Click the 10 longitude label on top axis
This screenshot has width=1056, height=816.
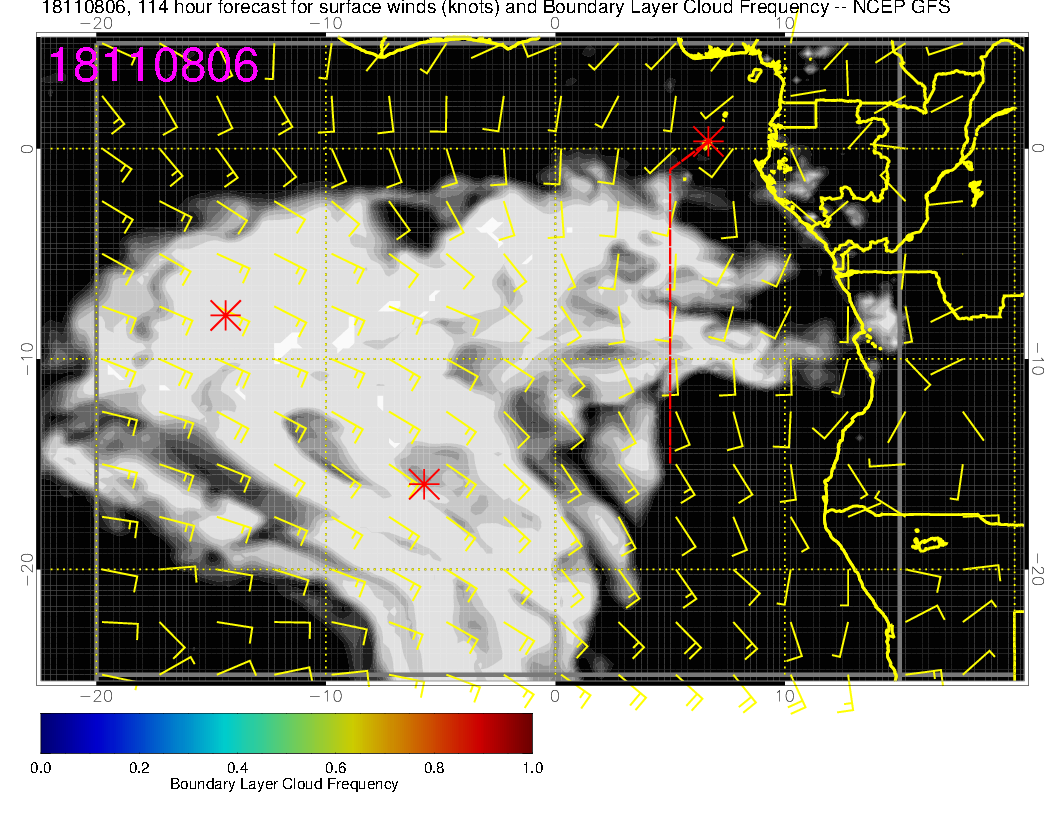pyautogui.click(x=786, y=22)
